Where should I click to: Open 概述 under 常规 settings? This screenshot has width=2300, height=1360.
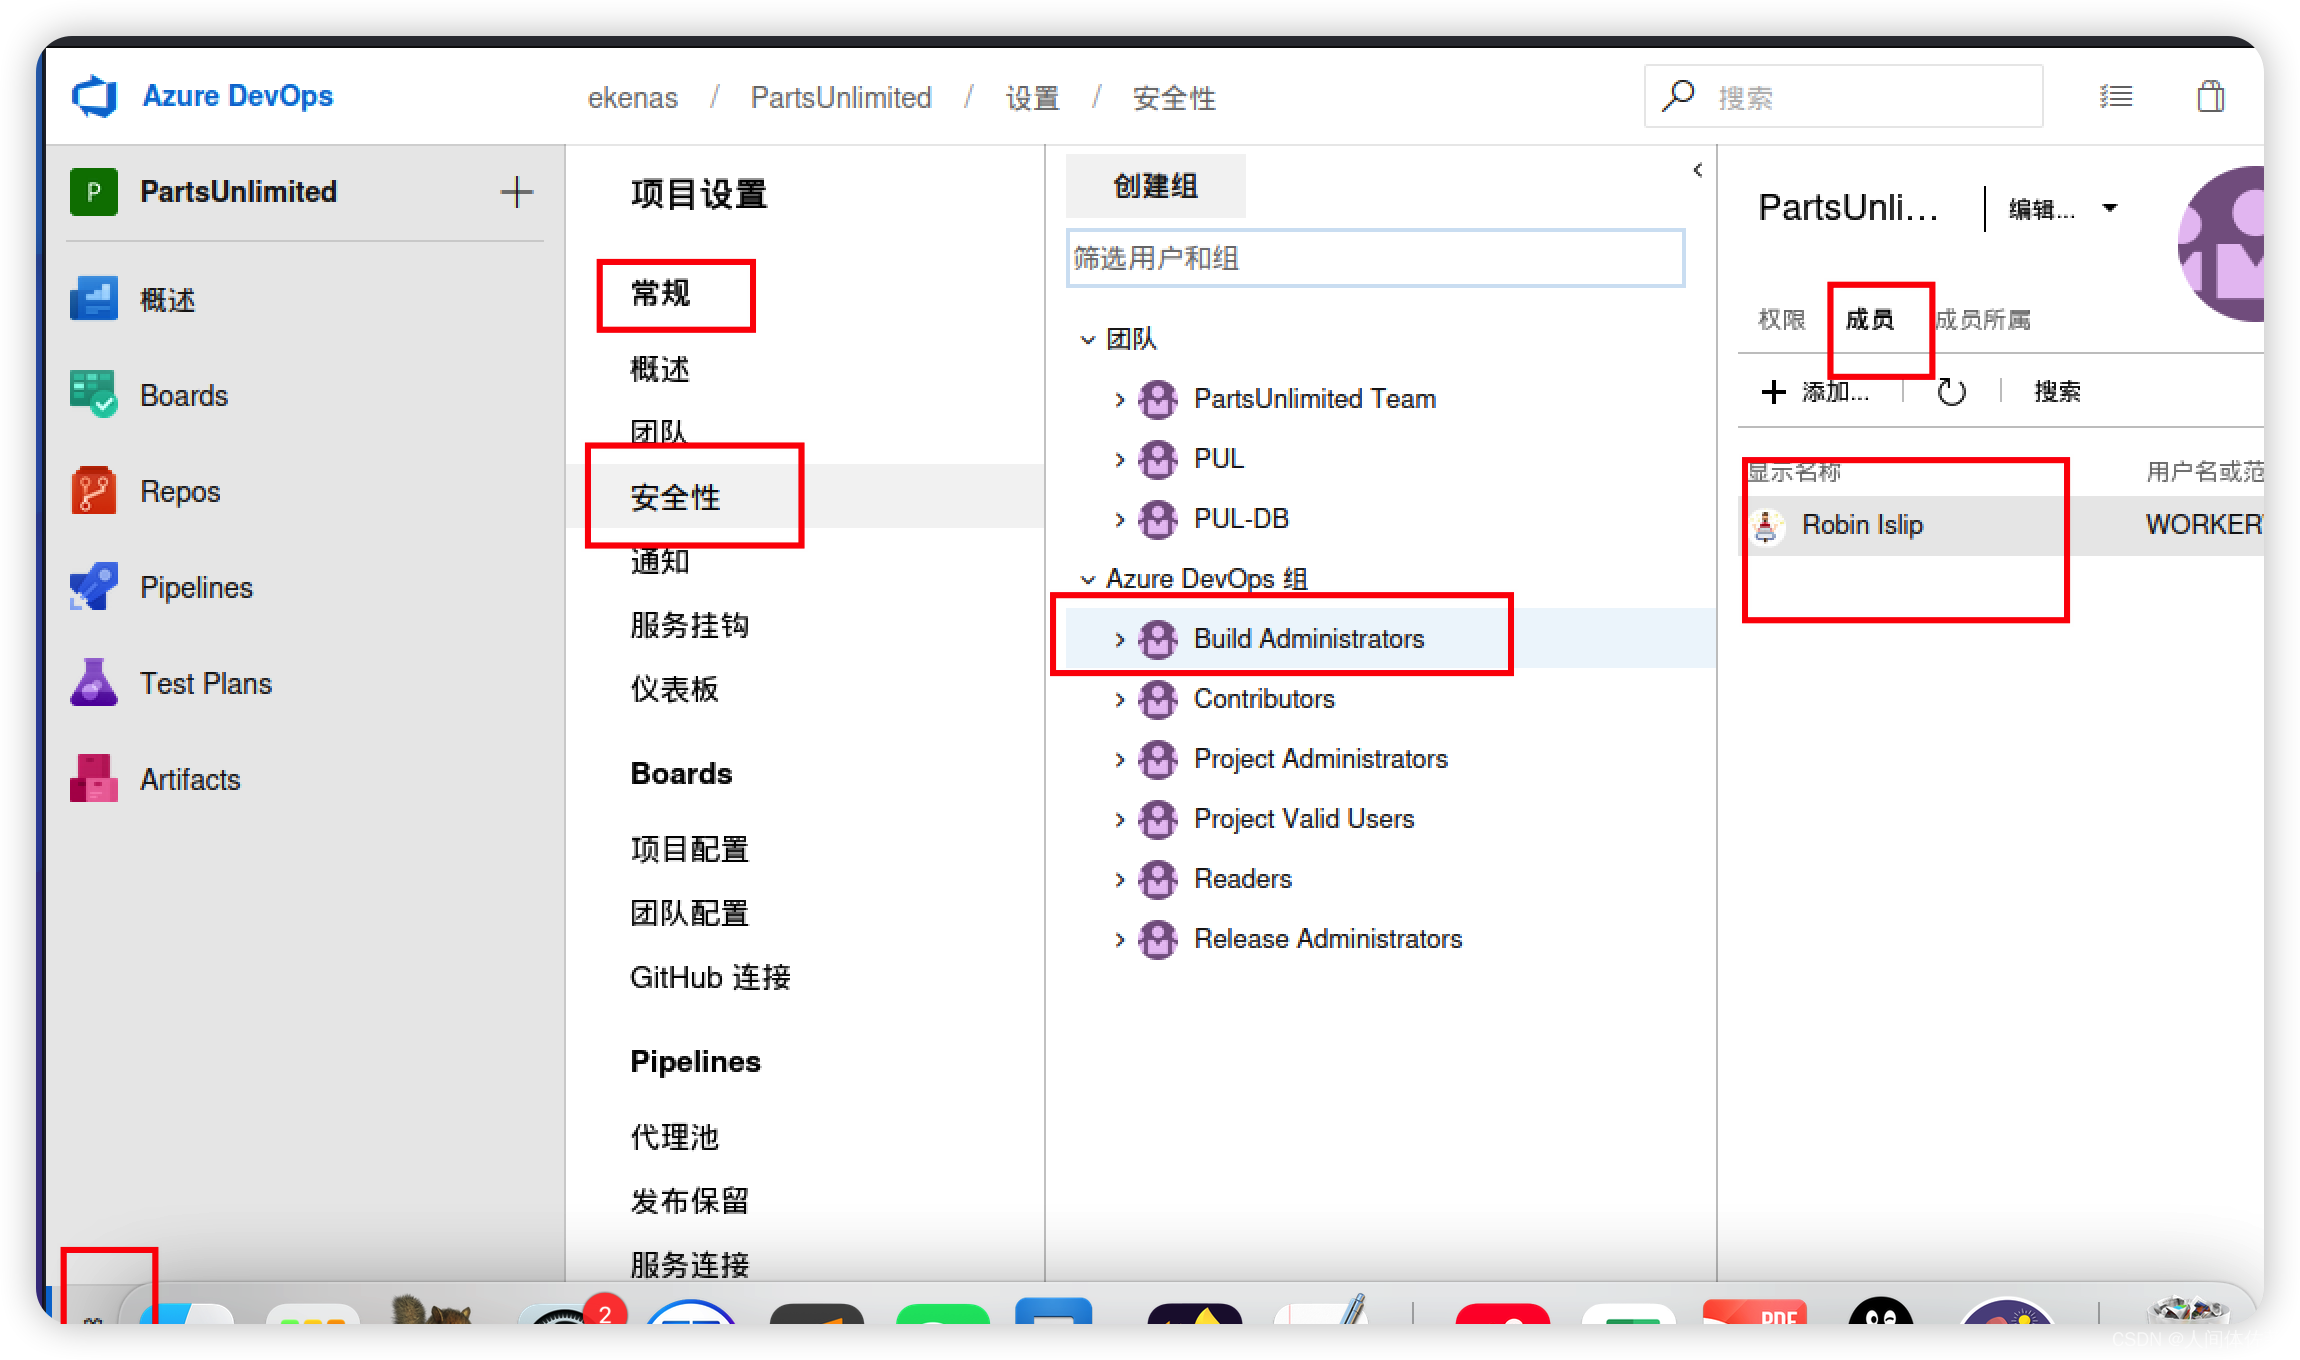coord(659,369)
